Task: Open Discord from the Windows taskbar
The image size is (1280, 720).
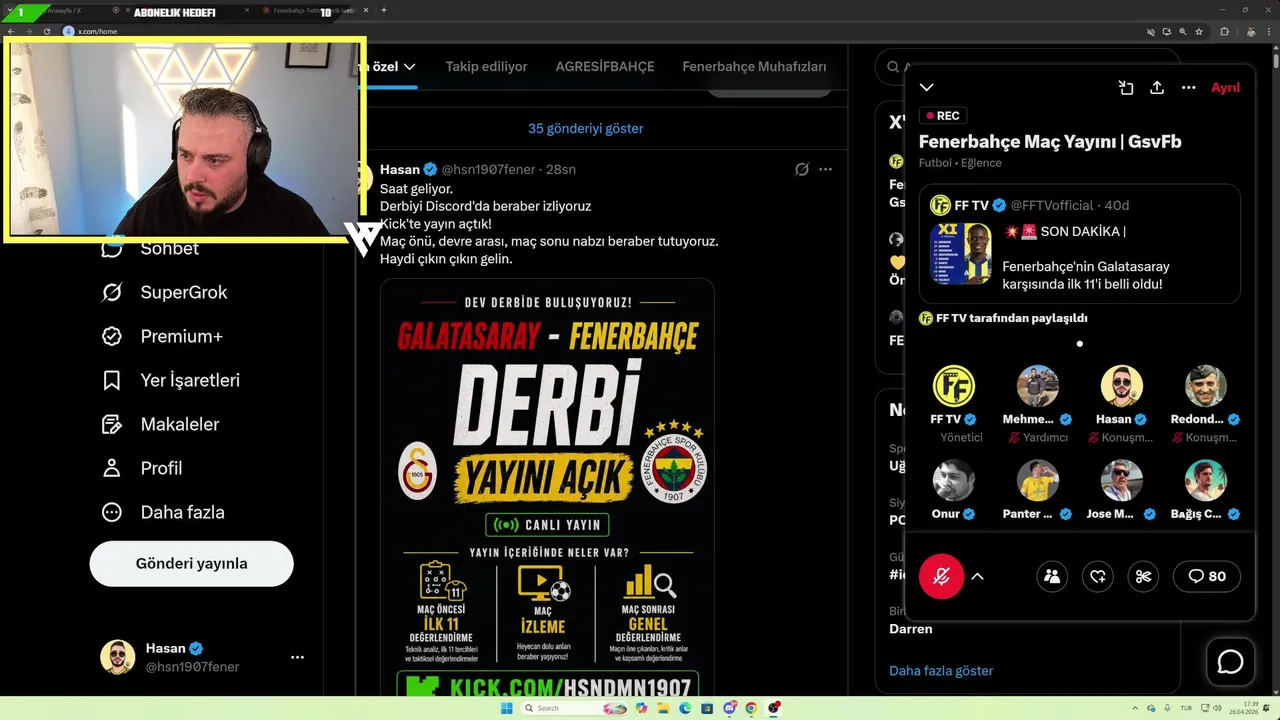Action: [x=730, y=708]
